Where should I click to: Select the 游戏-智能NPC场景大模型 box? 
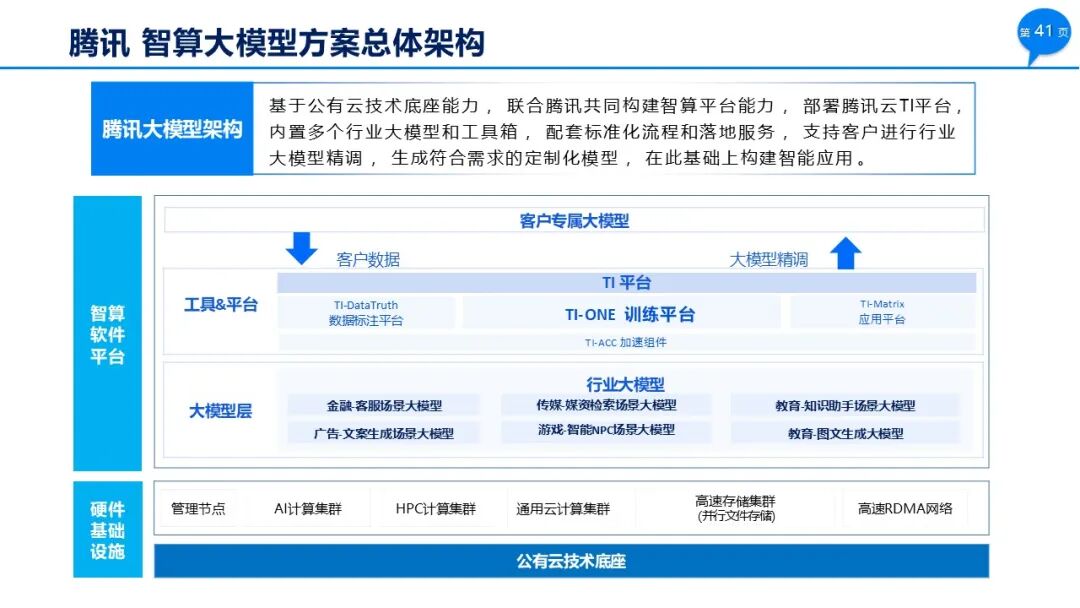(606, 430)
